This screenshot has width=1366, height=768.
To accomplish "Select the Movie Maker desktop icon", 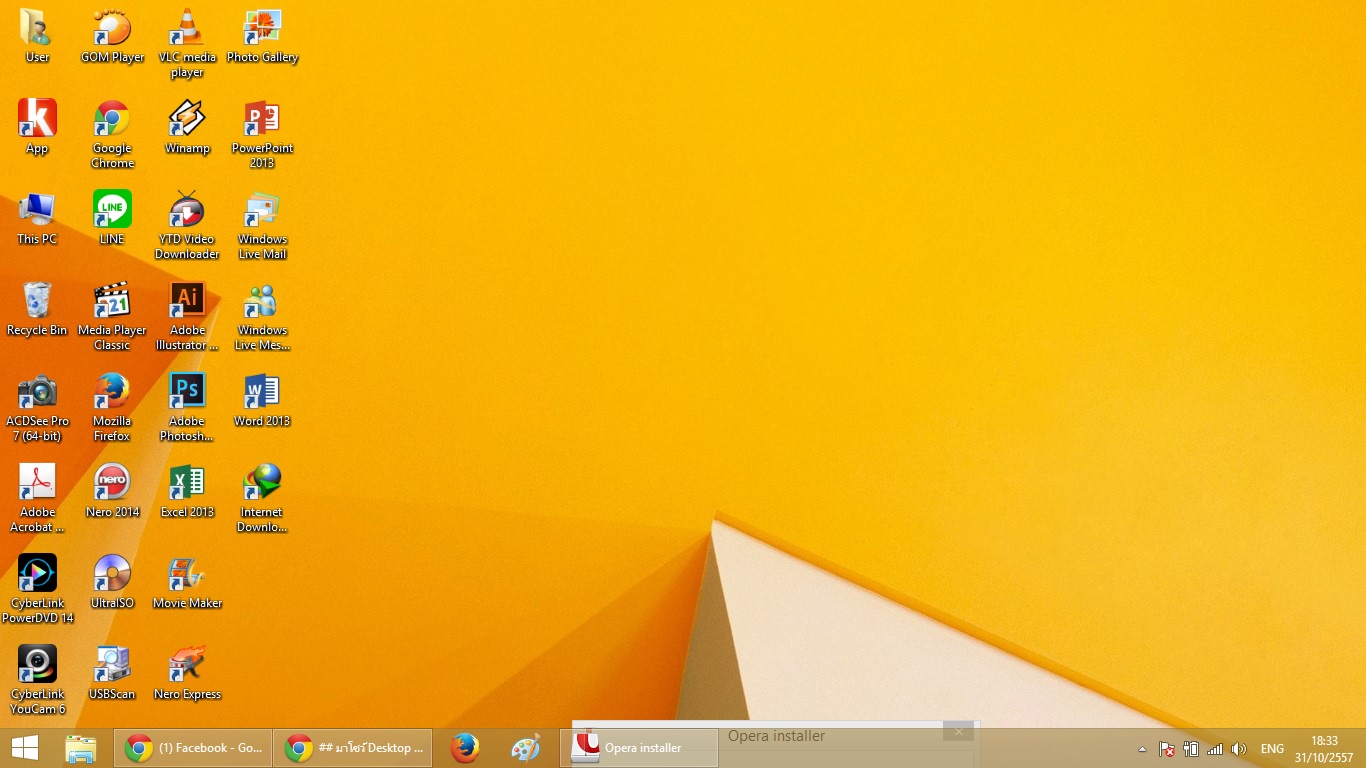I will (187, 582).
